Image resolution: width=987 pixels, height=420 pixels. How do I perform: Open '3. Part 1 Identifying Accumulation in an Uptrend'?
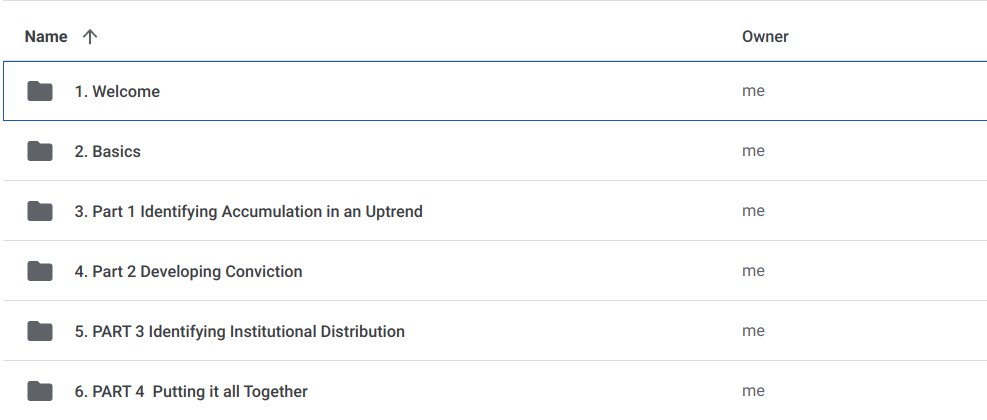(x=248, y=212)
